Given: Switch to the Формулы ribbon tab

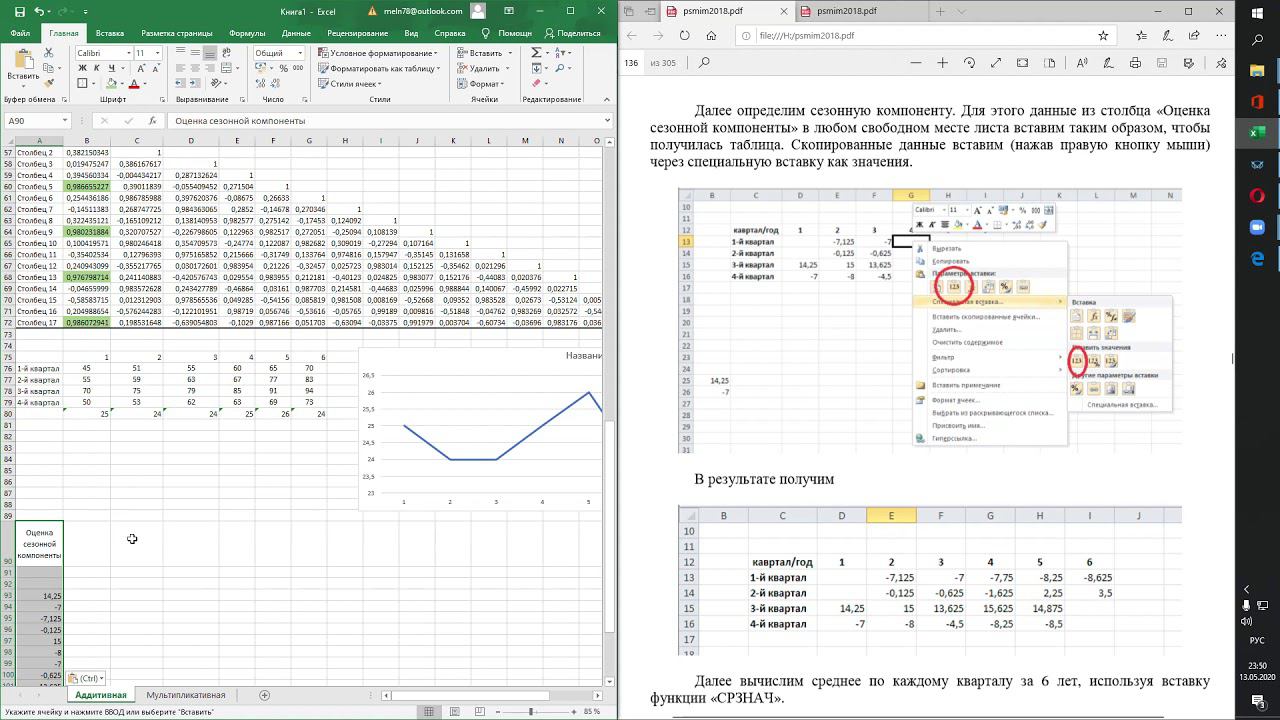Looking at the screenshot, I should coord(247,33).
